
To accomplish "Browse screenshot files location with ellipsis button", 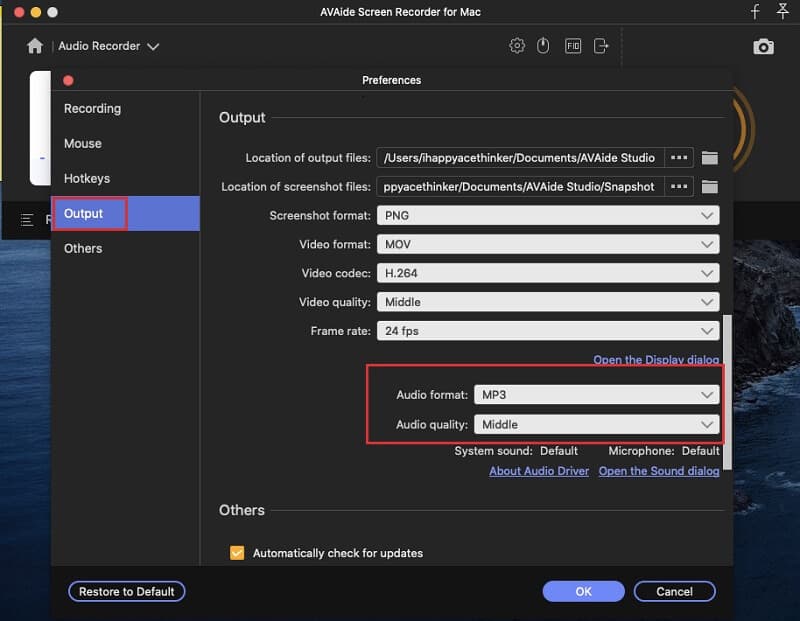I will [x=679, y=186].
